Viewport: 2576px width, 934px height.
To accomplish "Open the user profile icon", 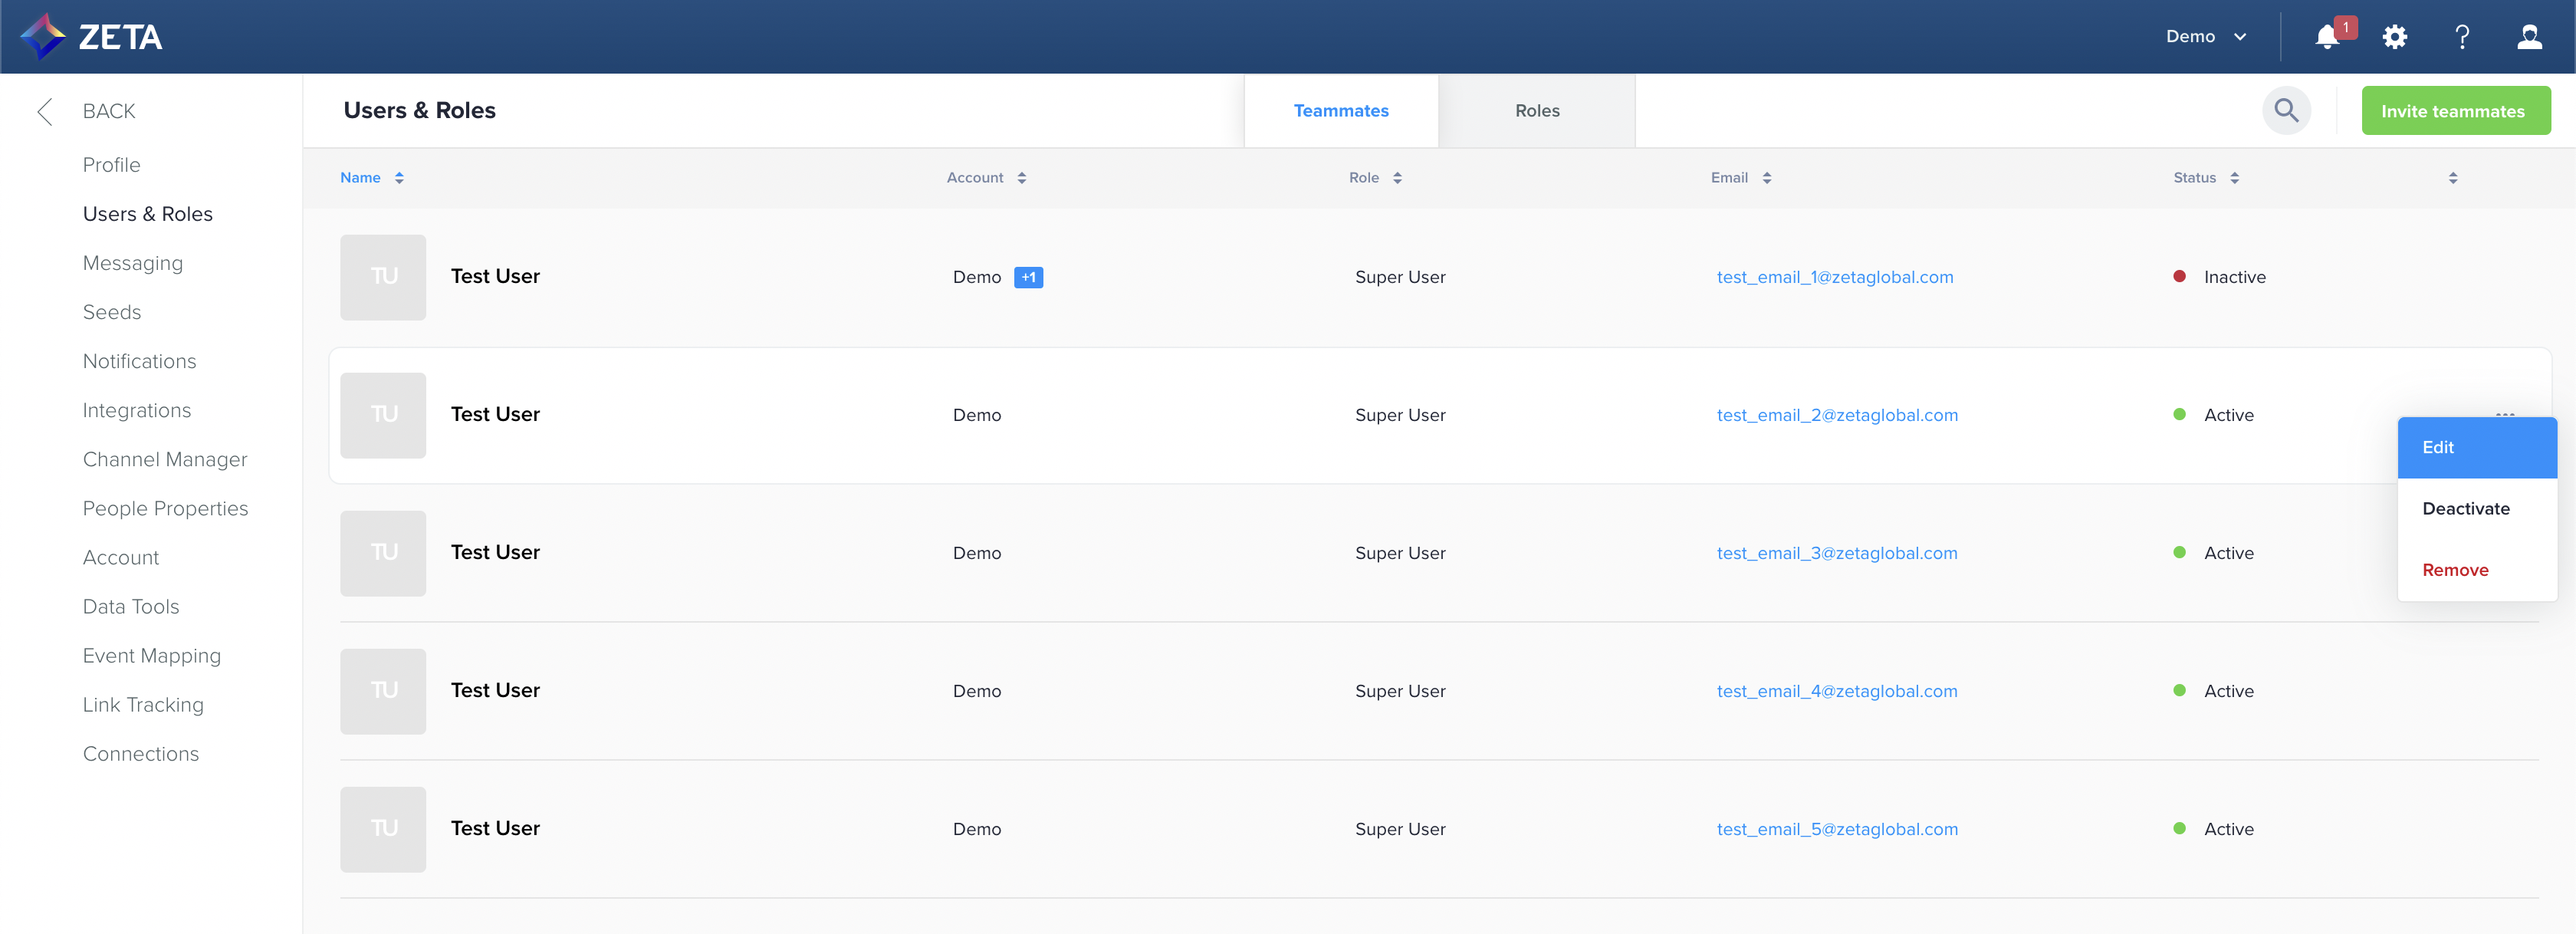I will click(x=2529, y=37).
